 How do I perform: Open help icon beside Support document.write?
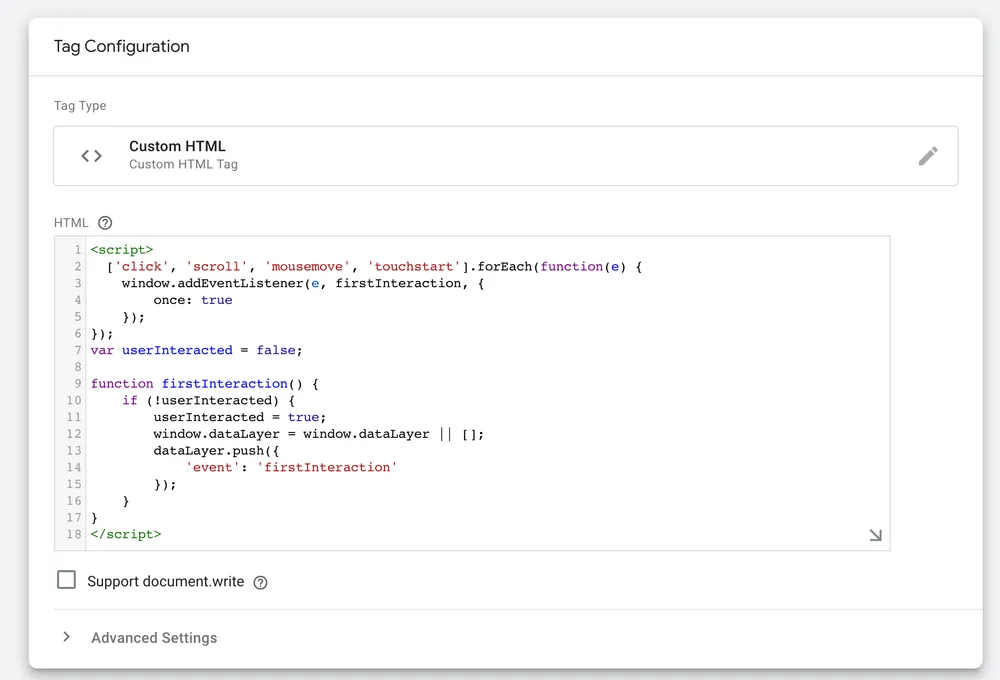tap(261, 583)
